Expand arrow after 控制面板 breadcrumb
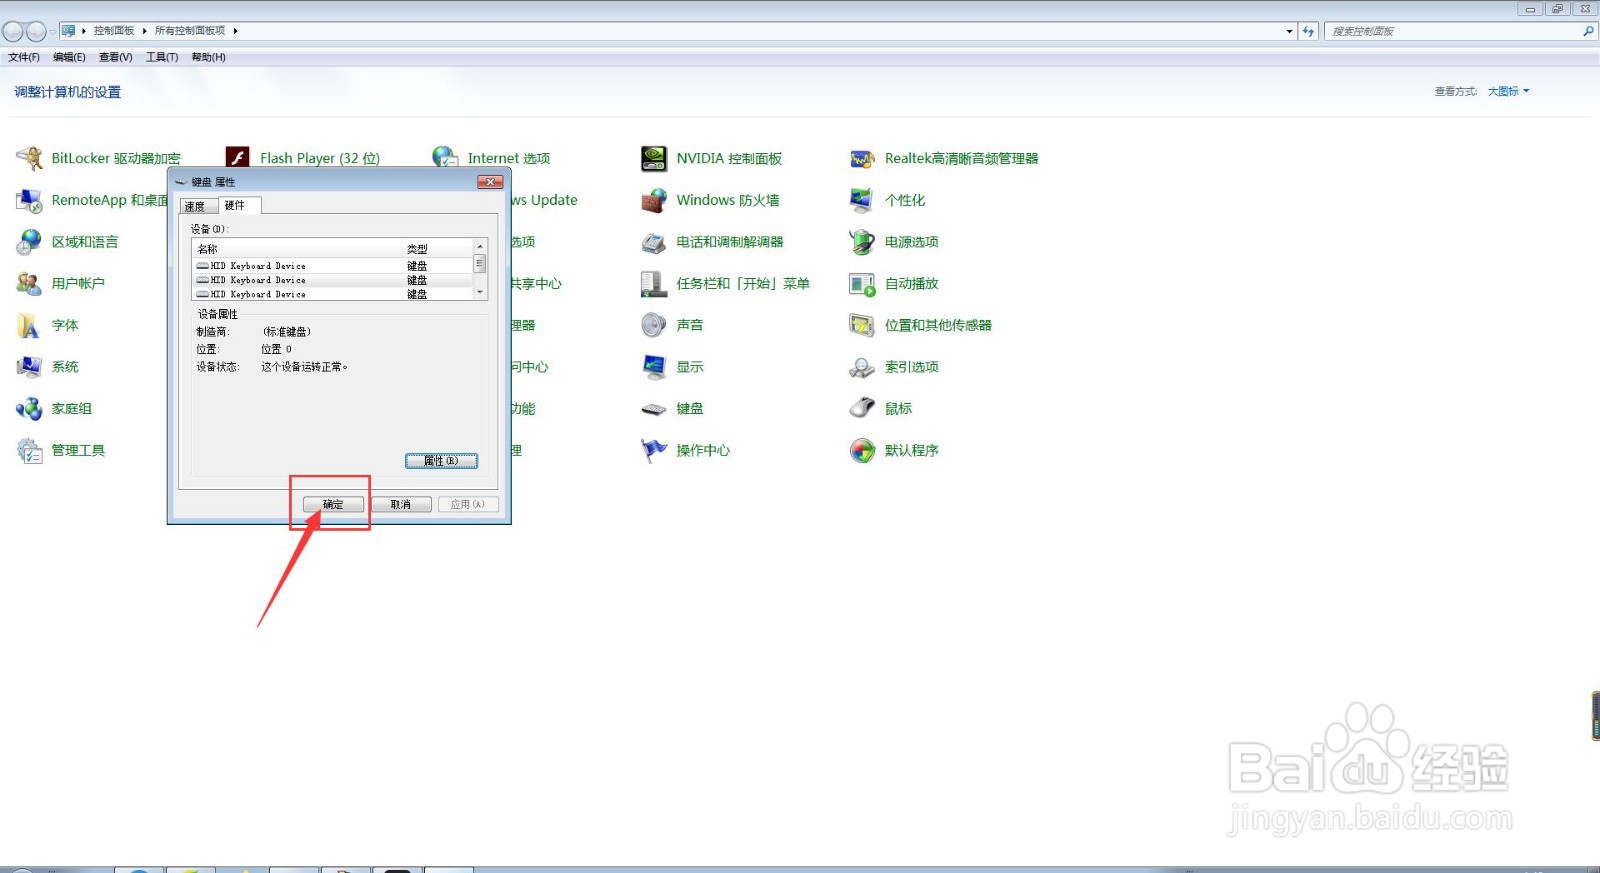 144,31
